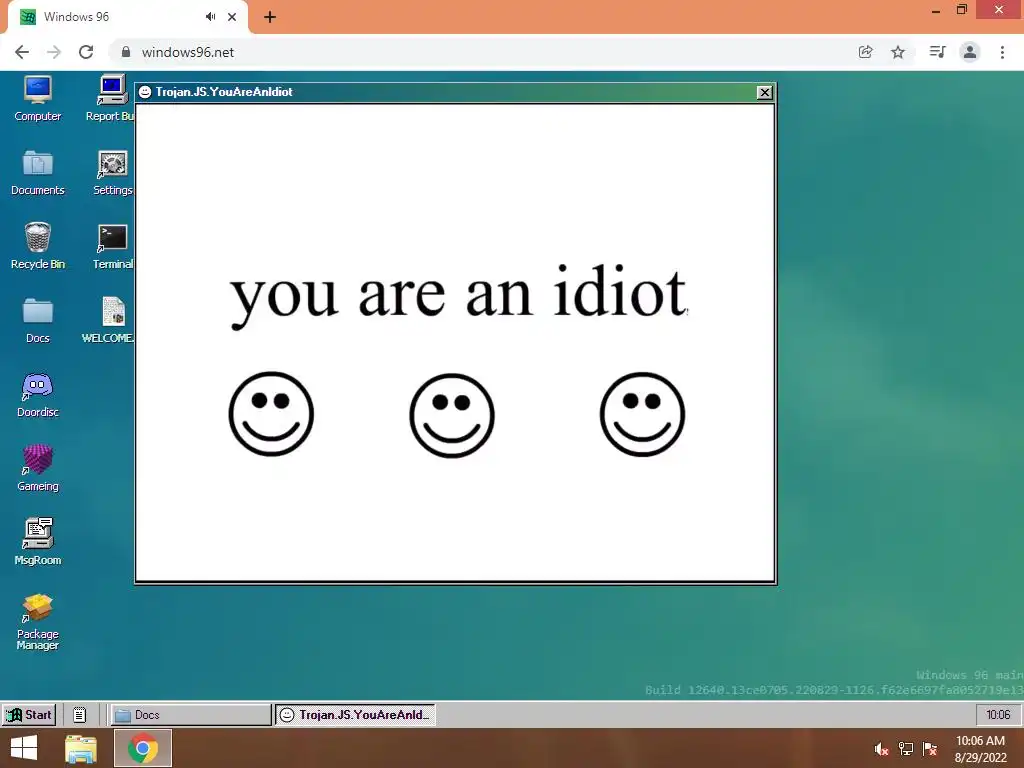1024x768 pixels.
Task: Launch the Doordisc app icon
Action: pos(37,394)
